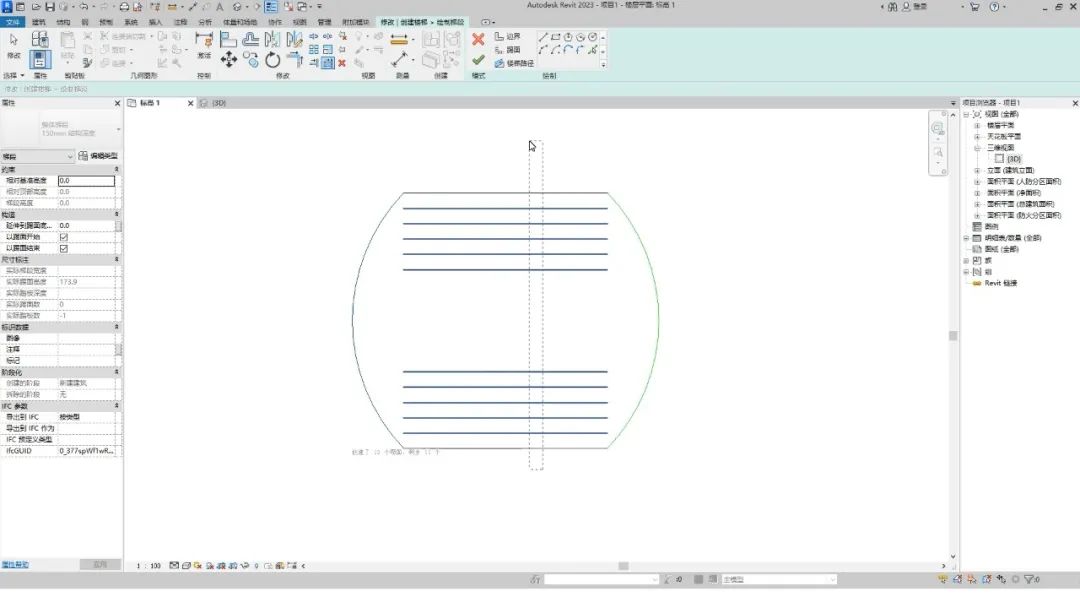Screen dimensions: 1080x608
Task: Select the Align tool
Action: tap(229, 39)
